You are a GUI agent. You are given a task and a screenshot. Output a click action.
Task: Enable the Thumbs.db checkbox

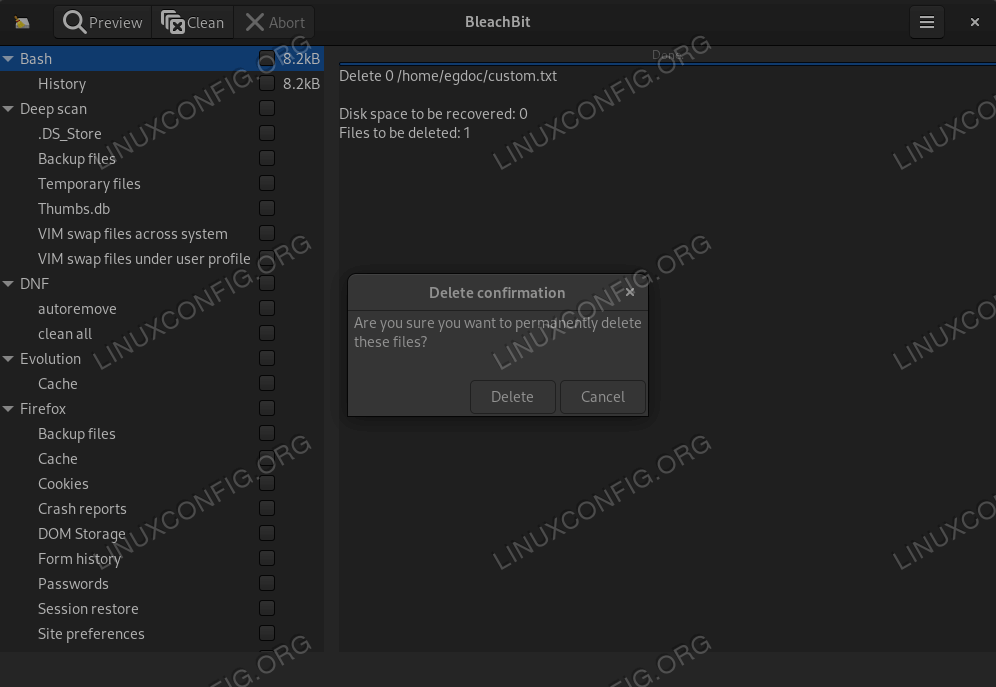(267, 208)
